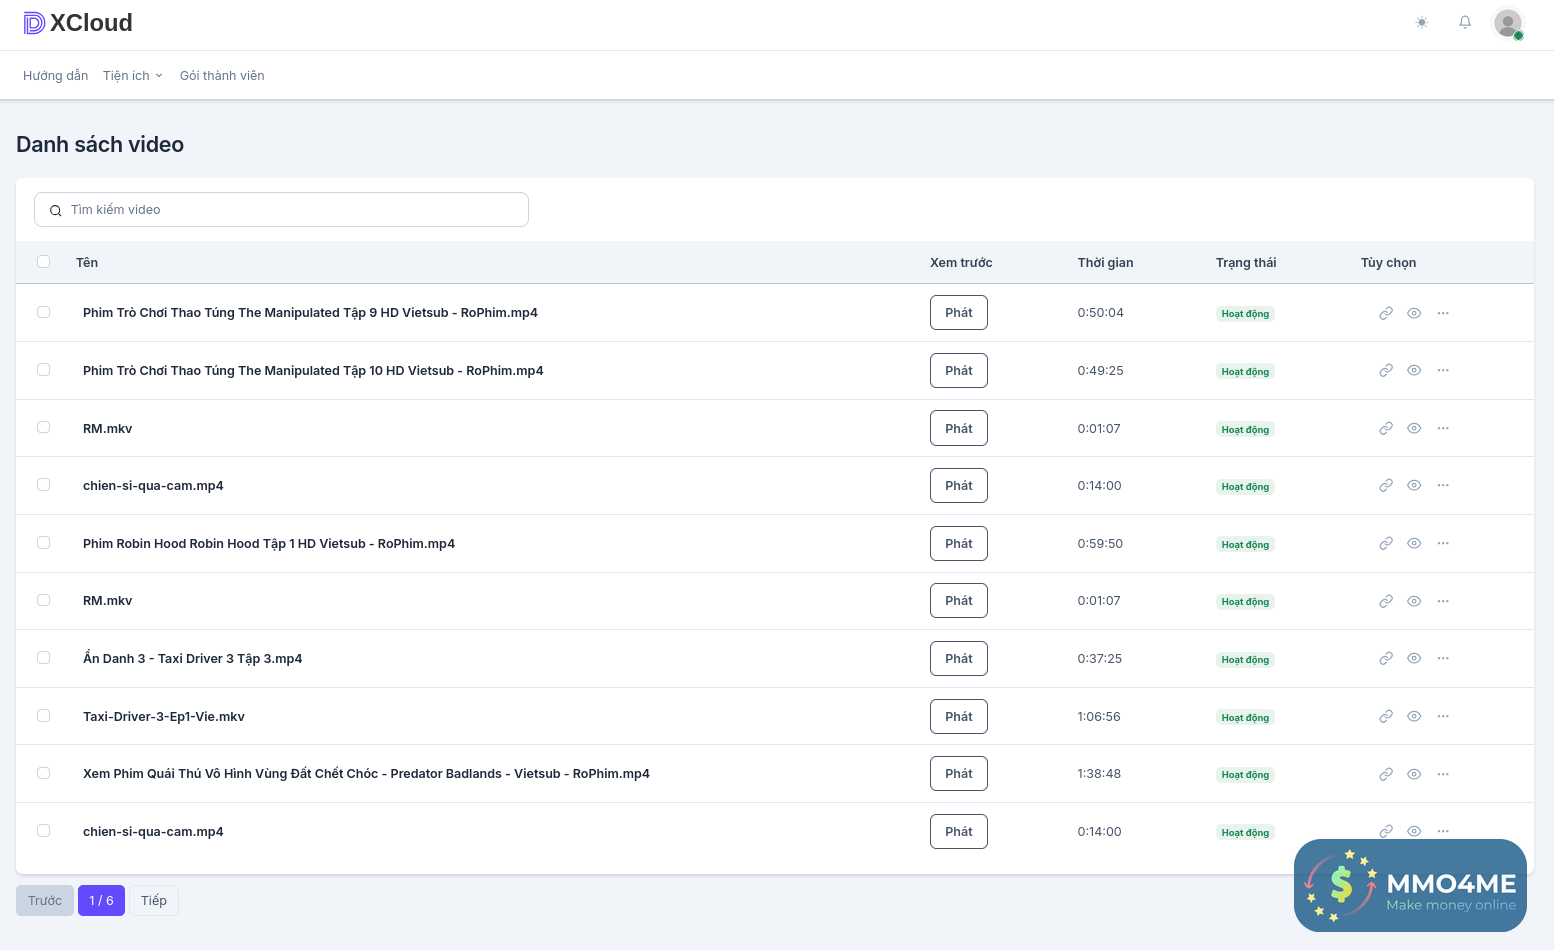
Task: Toggle the light/dark theme sun icon
Action: coord(1422,23)
